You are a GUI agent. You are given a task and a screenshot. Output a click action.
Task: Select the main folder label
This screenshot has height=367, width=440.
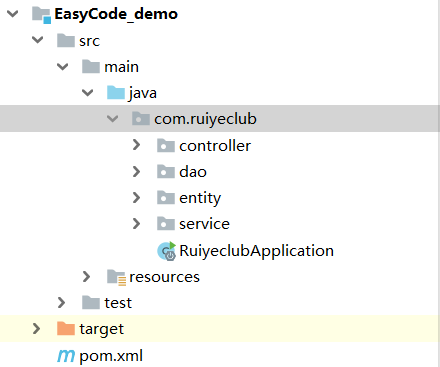pyautogui.click(x=121, y=67)
